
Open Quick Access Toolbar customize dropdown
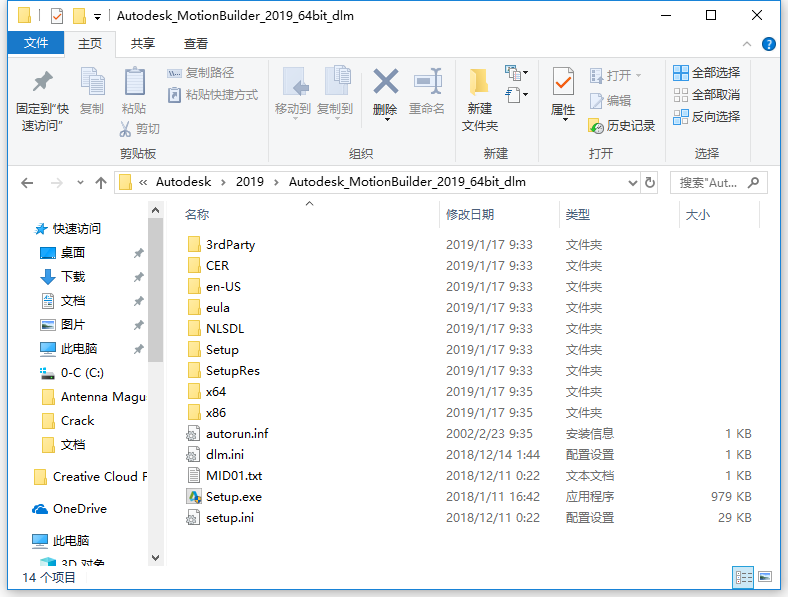[97, 17]
